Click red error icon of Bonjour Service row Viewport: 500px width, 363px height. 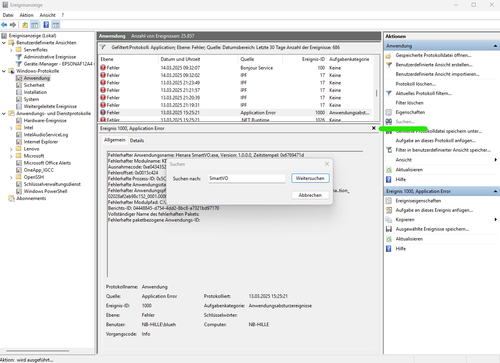(103, 68)
